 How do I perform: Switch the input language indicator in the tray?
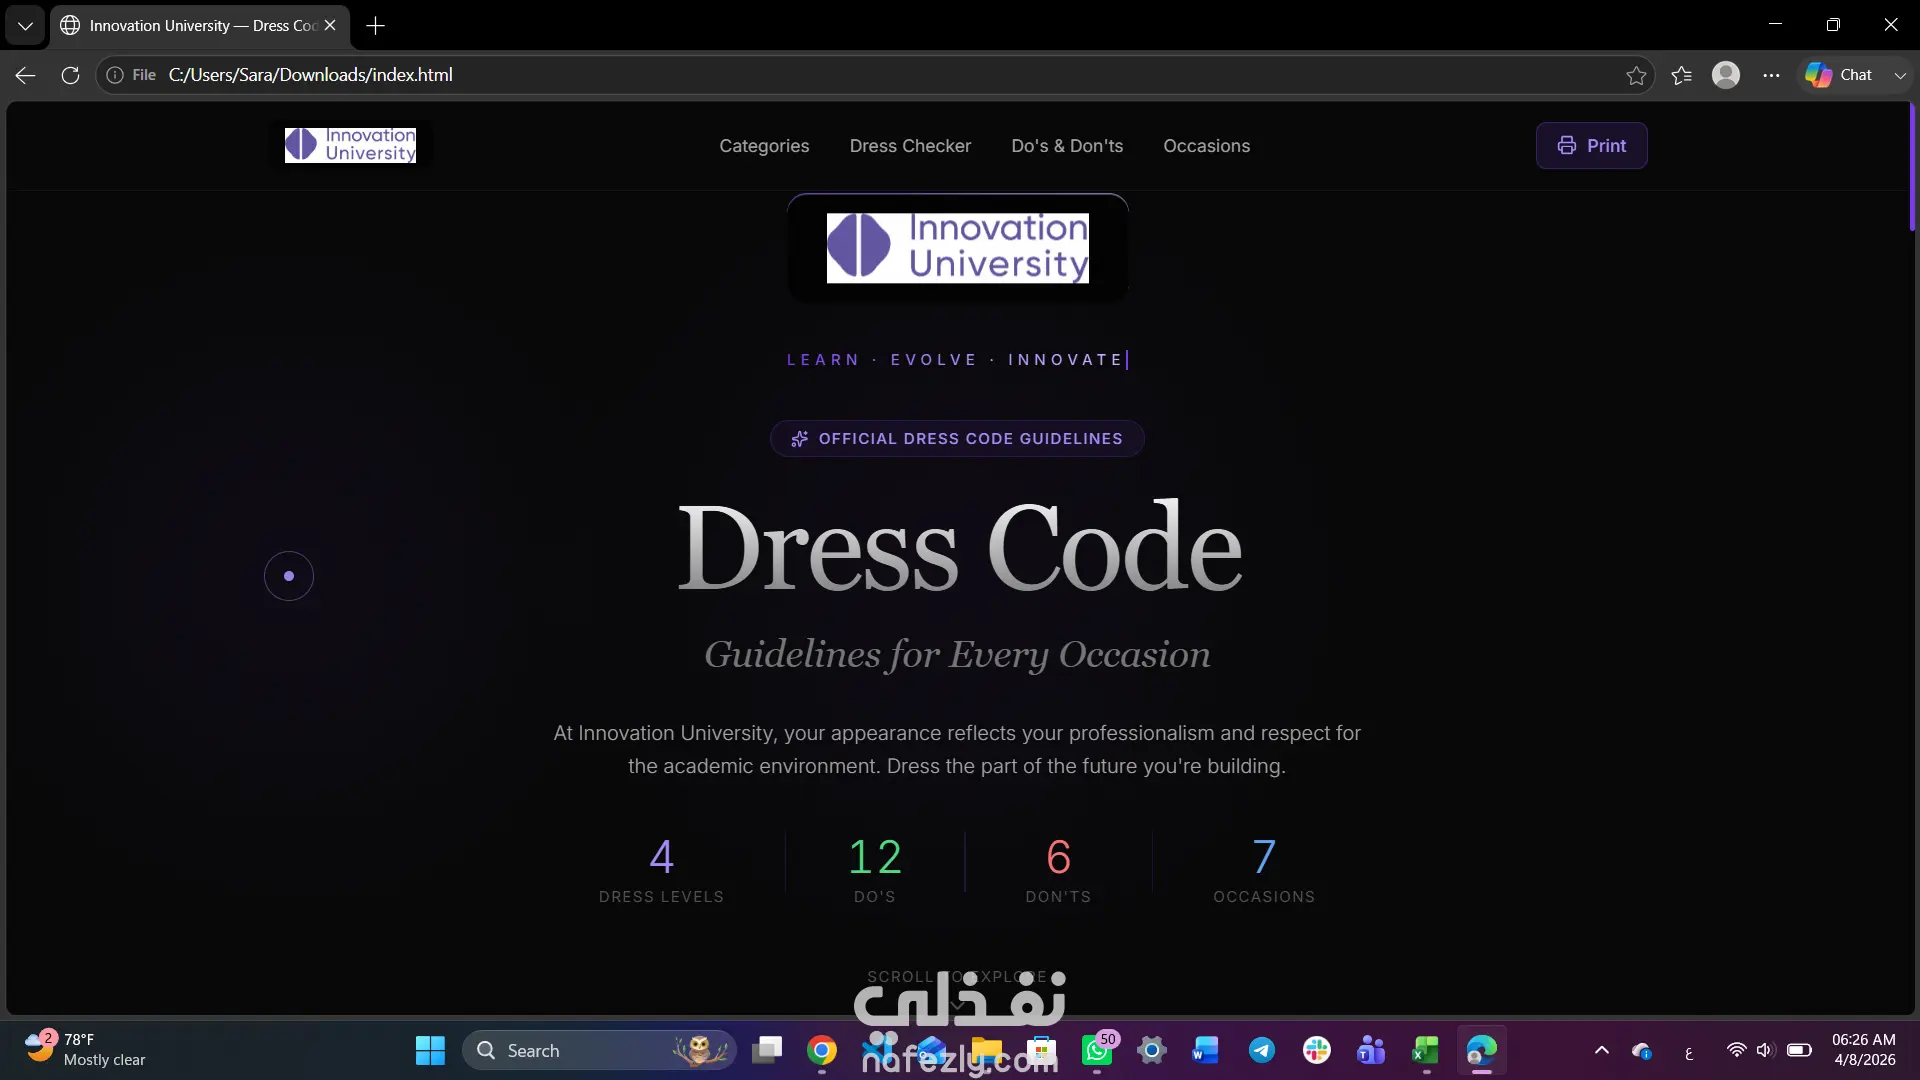(1689, 1052)
